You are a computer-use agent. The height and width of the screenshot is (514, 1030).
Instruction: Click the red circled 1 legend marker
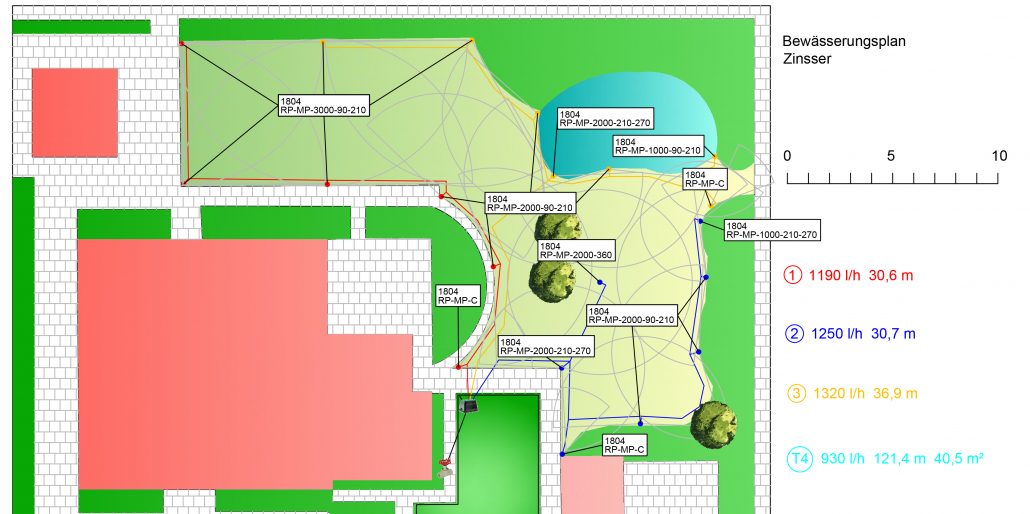(795, 275)
